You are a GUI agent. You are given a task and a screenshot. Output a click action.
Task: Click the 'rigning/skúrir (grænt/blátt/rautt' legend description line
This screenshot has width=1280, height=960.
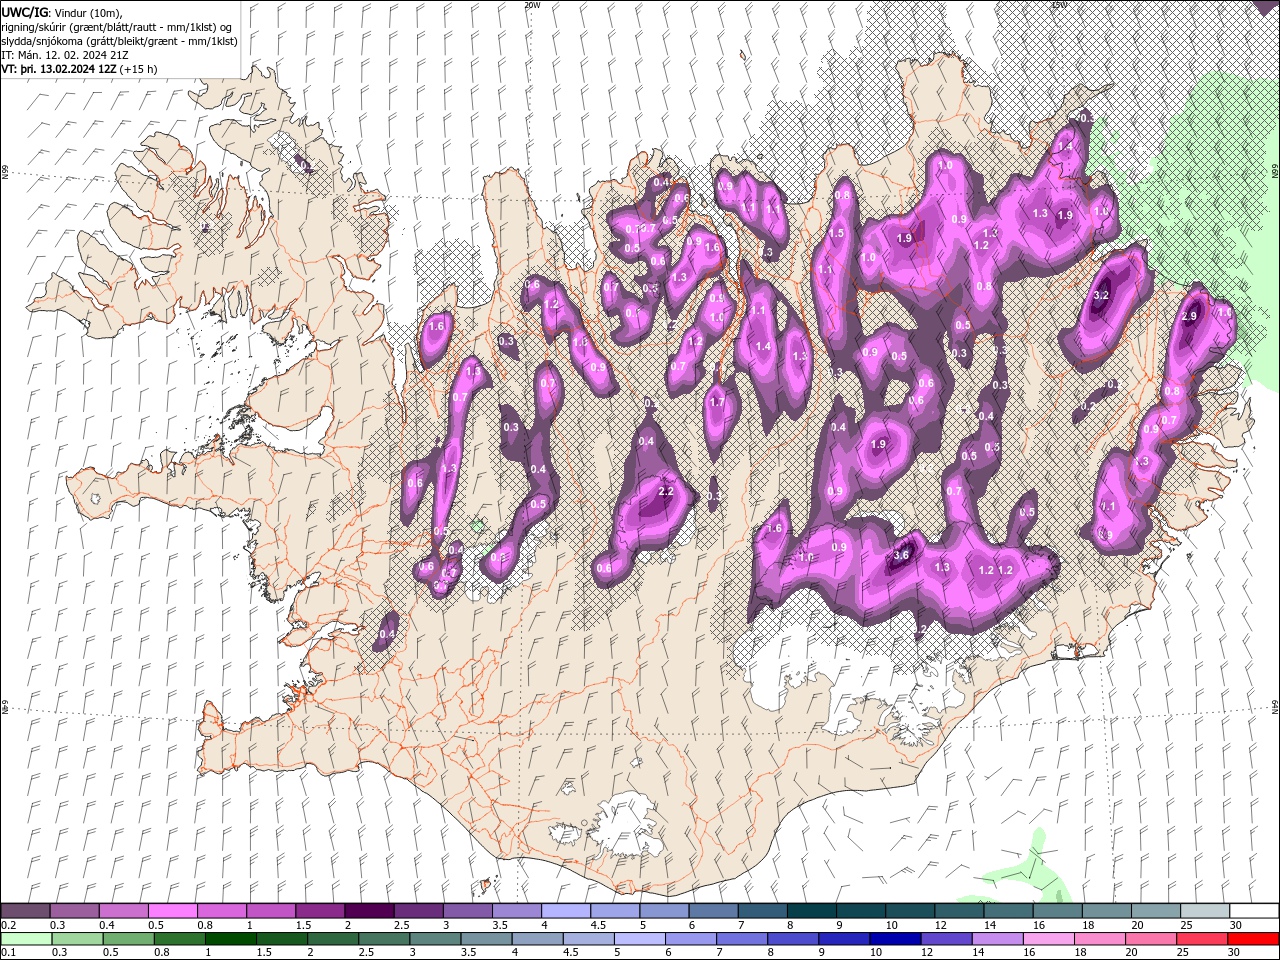click(117, 26)
